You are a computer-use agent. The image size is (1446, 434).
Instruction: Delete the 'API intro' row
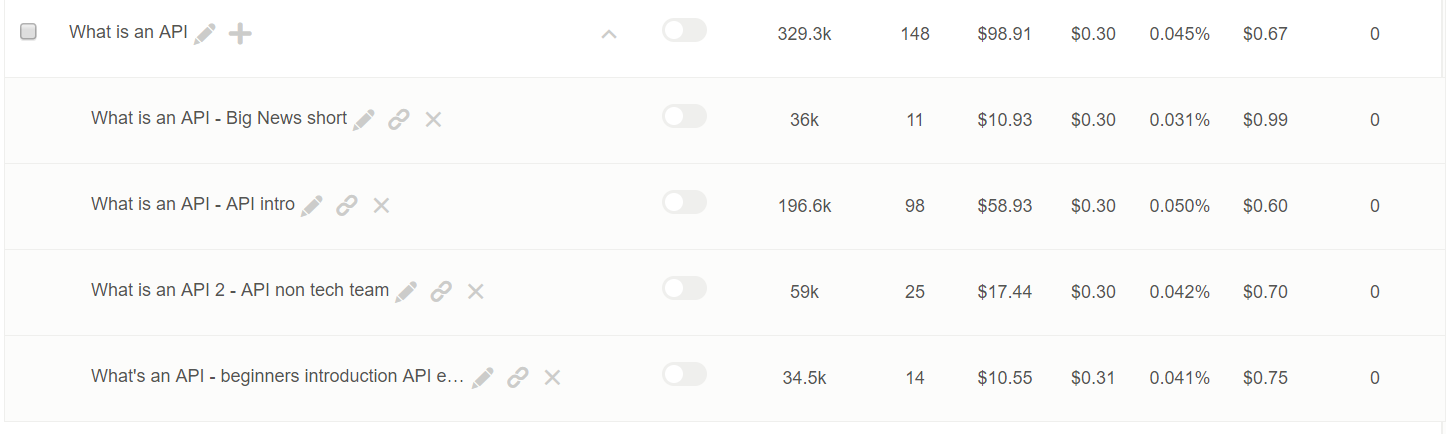pos(381,206)
